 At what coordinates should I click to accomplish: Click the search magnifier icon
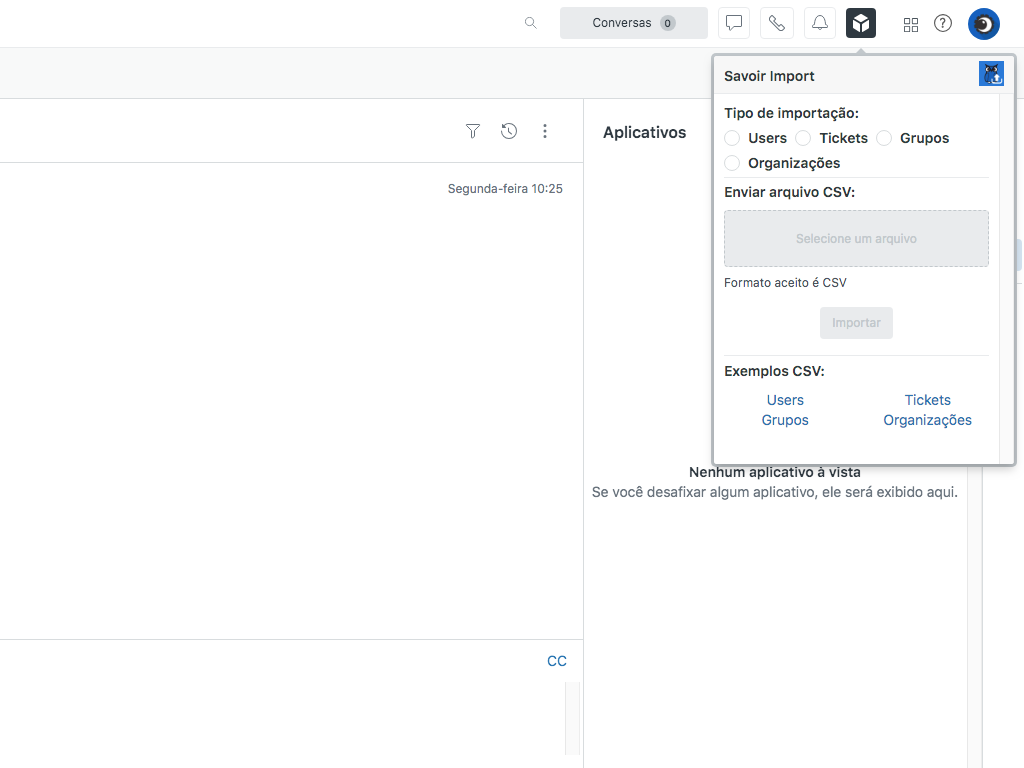point(531,23)
